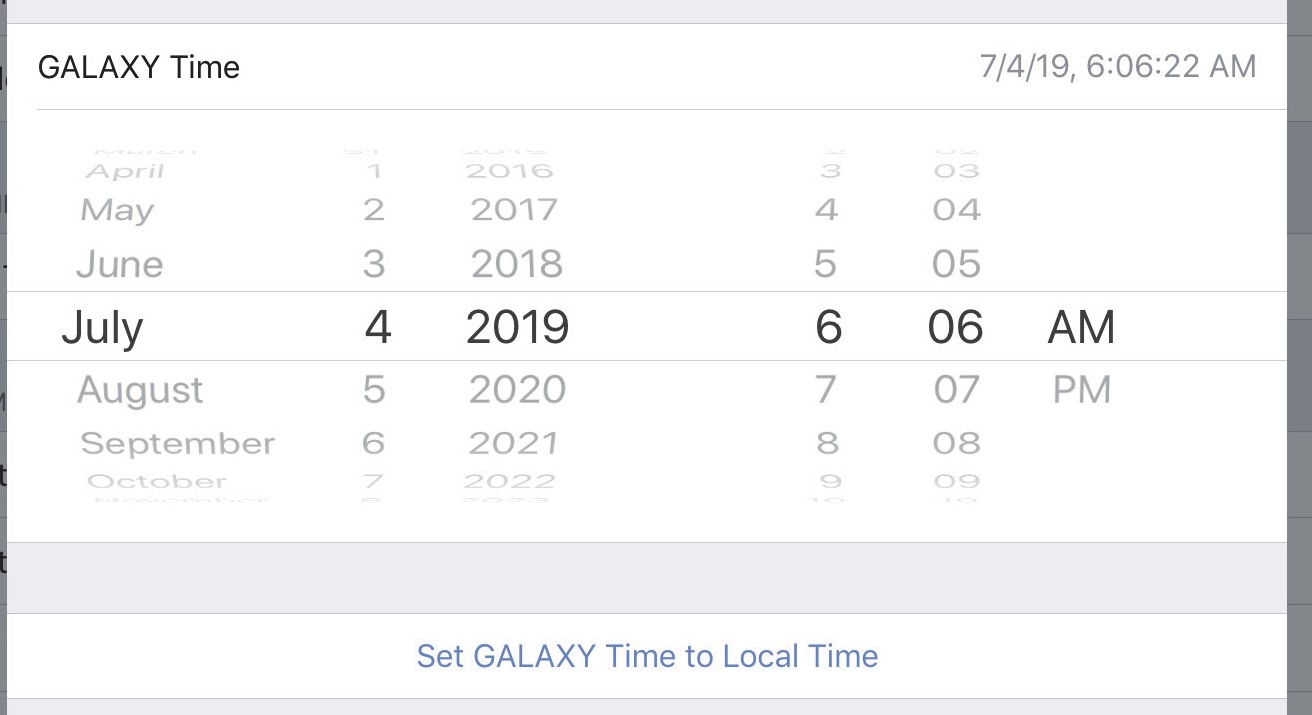Select day 5 in the day wheel
The width and height of the screenshot is (1312, 715).
(x=374, y=389)
